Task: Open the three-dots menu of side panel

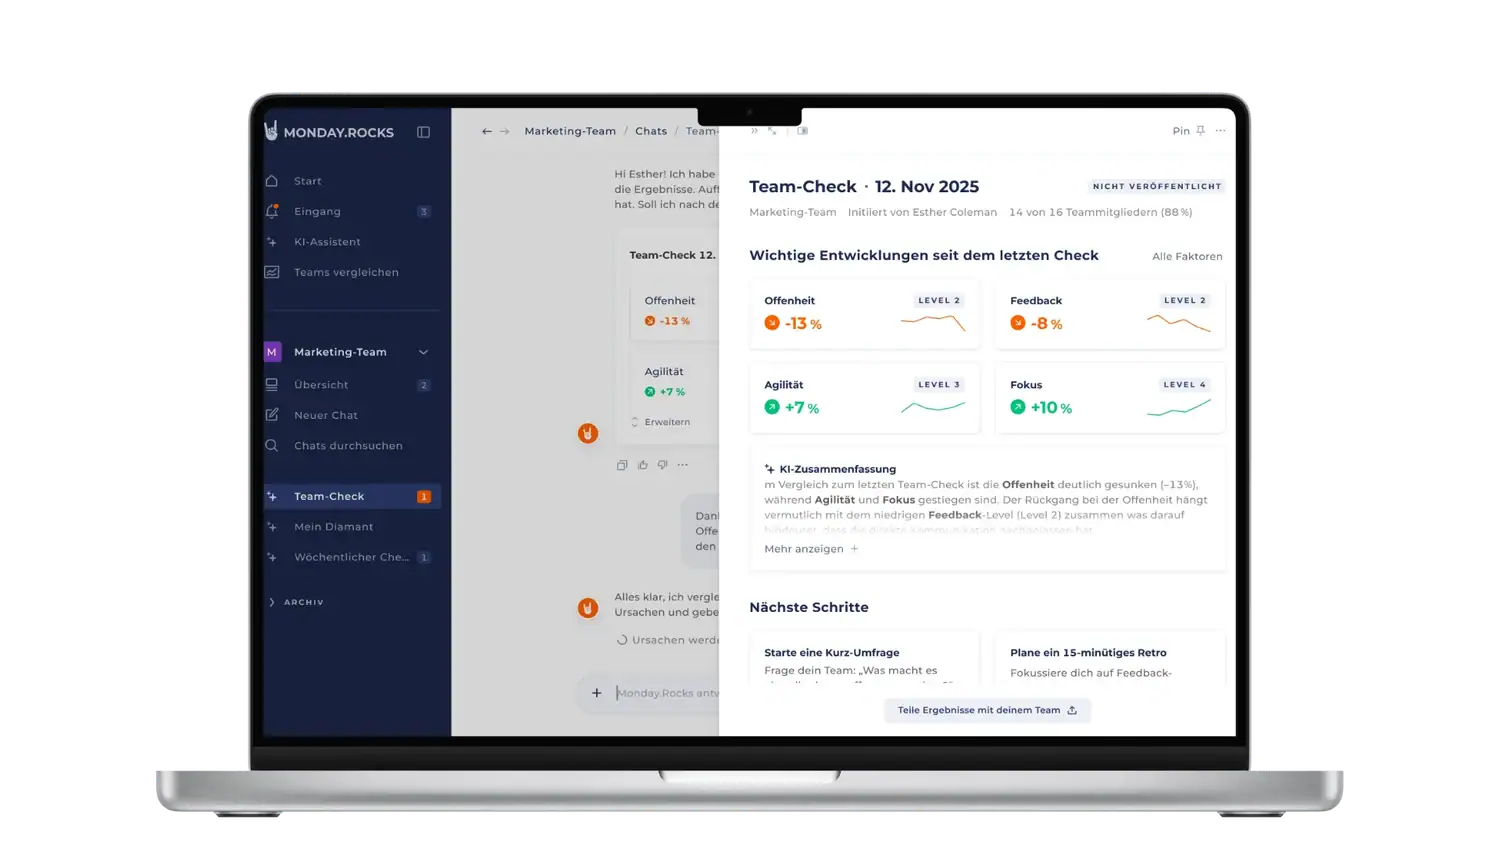Action: pos(1220,131)
